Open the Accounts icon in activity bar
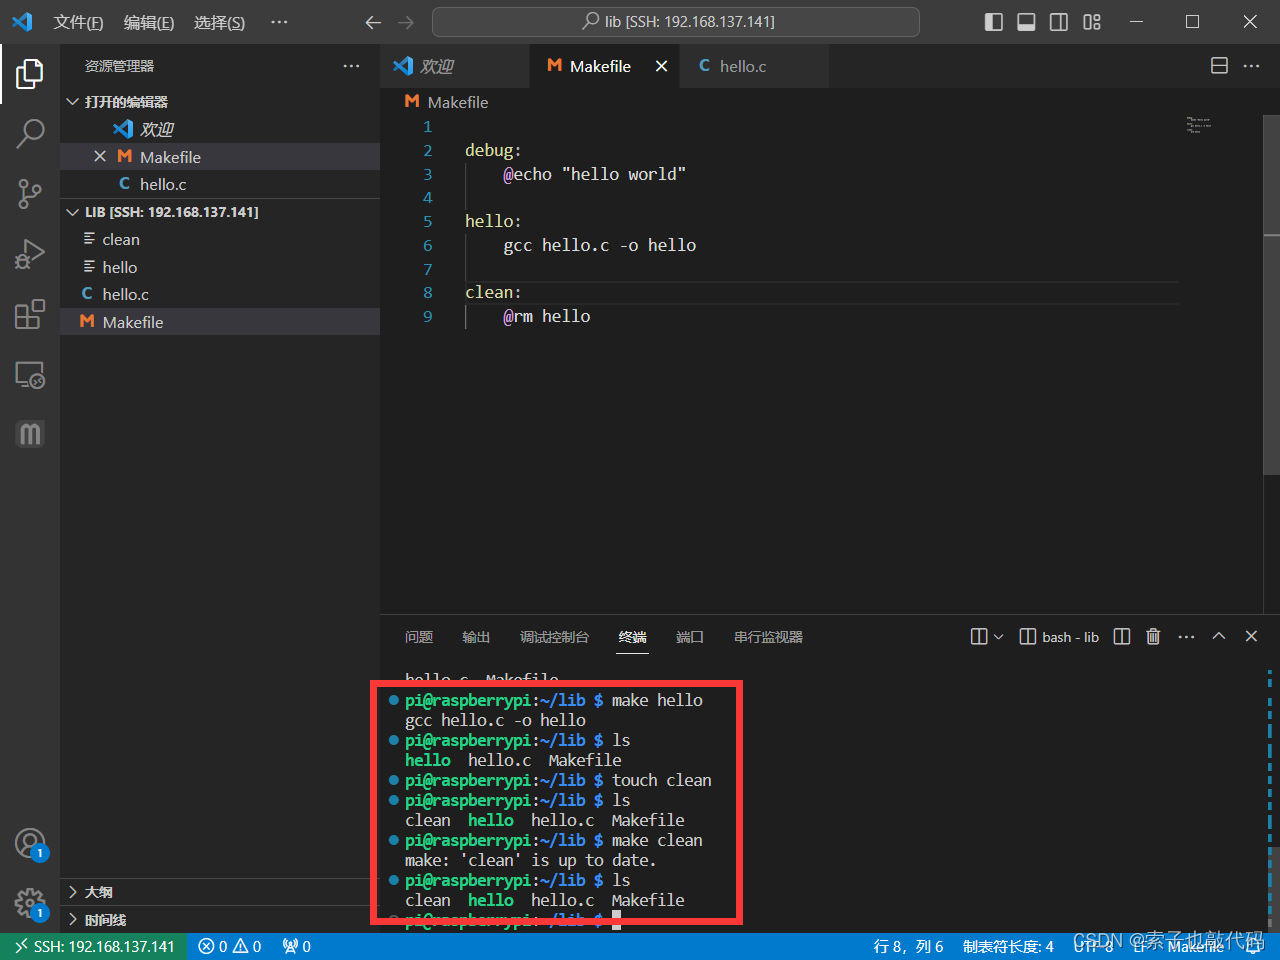This screenshot has height=960, width=1280. coord(30,844)
